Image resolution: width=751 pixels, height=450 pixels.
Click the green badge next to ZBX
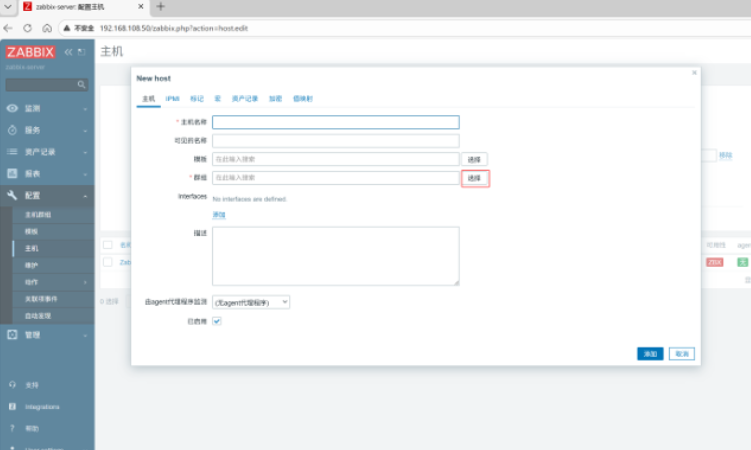click(742, 262)
